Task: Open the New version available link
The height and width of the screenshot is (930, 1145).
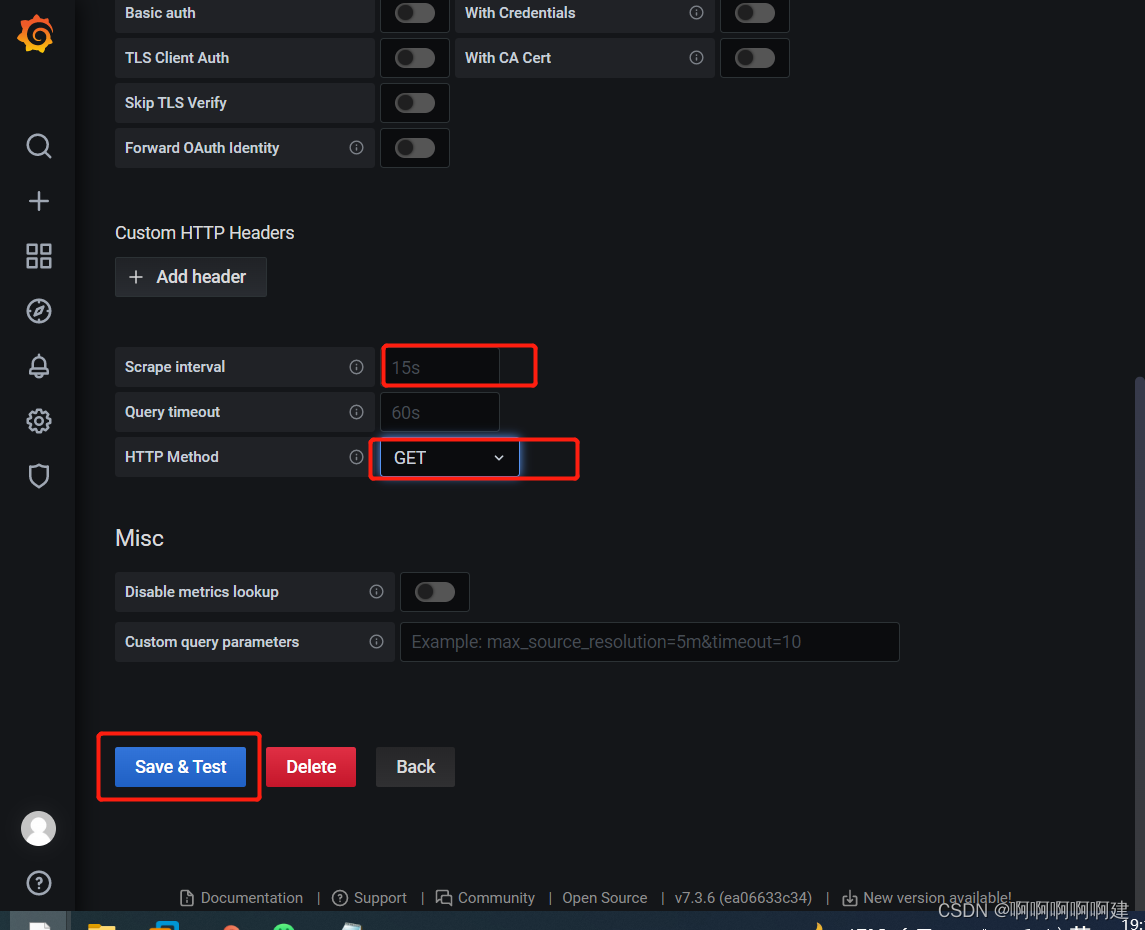Action: 927,898
